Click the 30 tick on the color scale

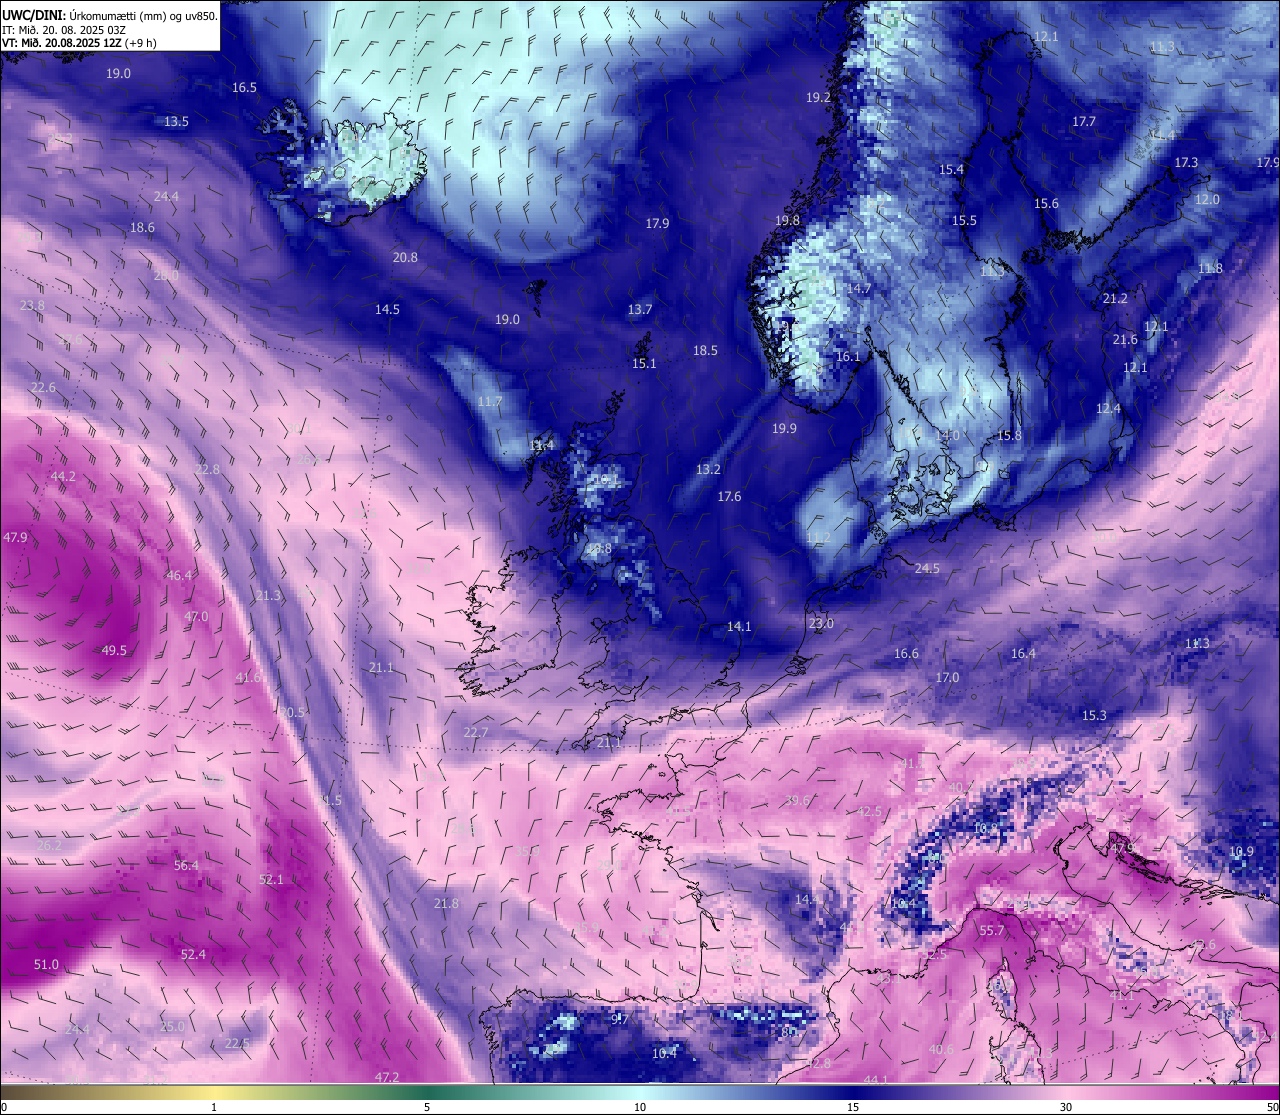1066,1107
